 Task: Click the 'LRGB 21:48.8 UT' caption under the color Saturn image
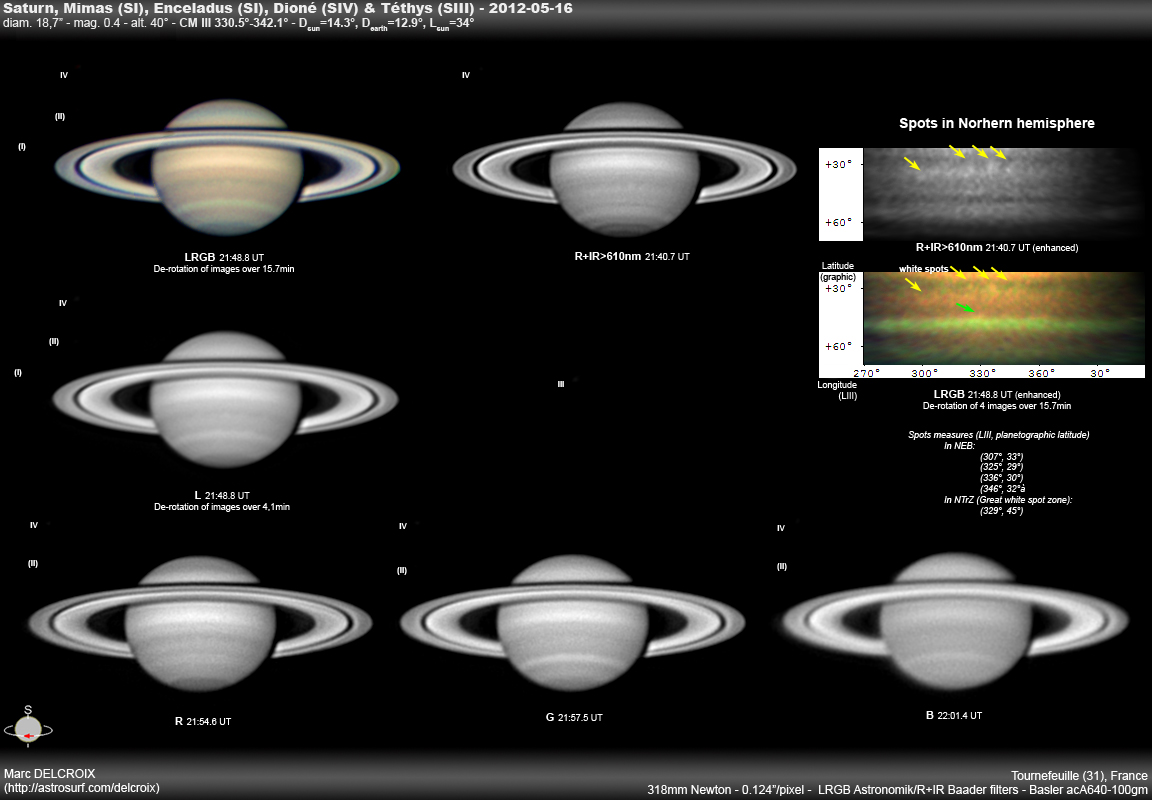pyautogui.click(x=224, y=257)
